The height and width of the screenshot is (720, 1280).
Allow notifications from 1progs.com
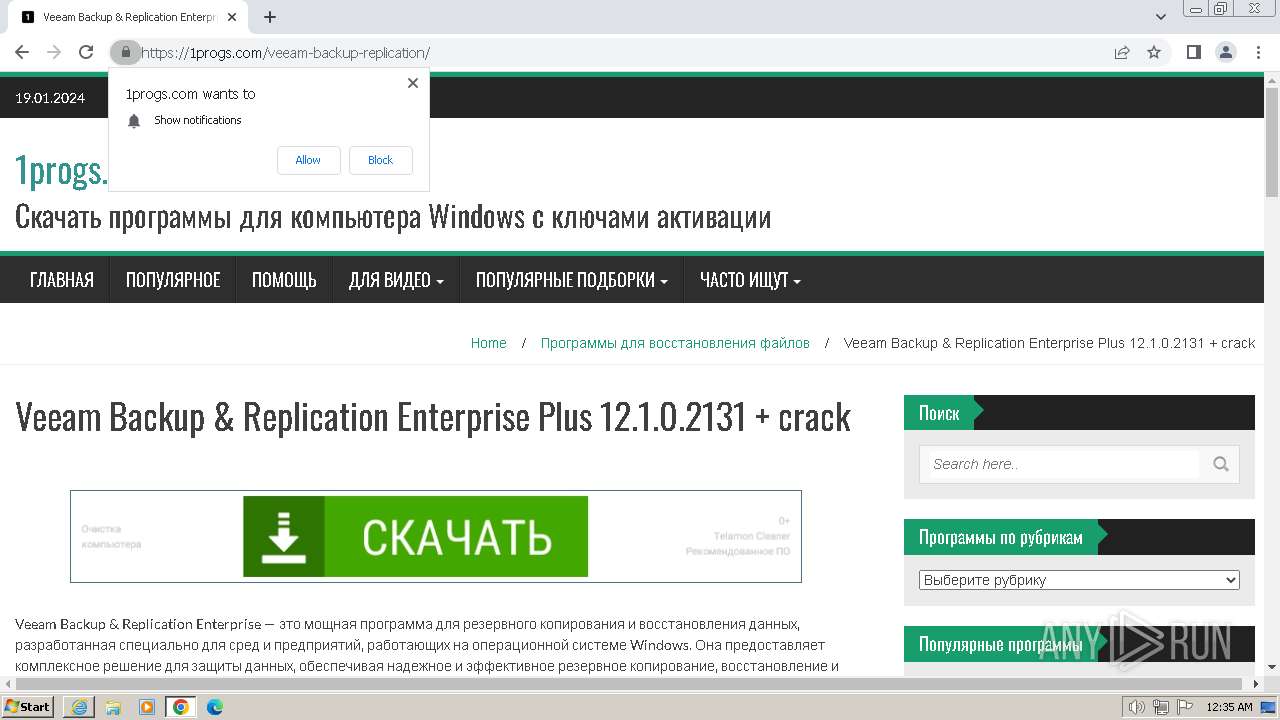[x=308, y=160]
